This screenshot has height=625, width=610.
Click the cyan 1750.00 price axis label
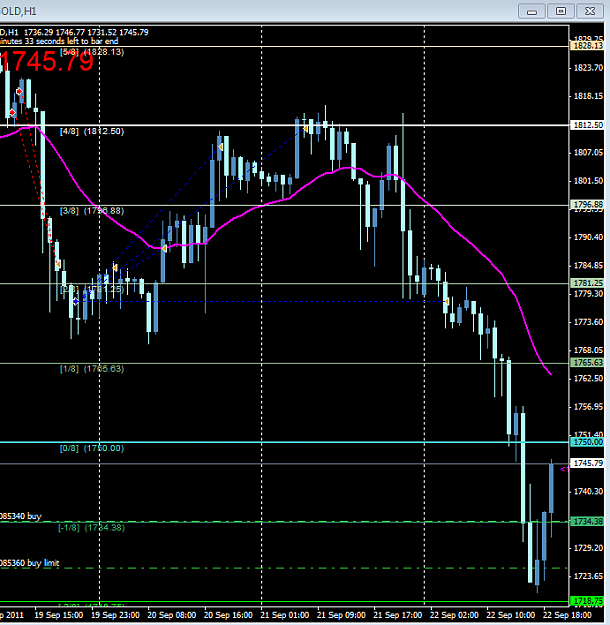click(588, 442)
